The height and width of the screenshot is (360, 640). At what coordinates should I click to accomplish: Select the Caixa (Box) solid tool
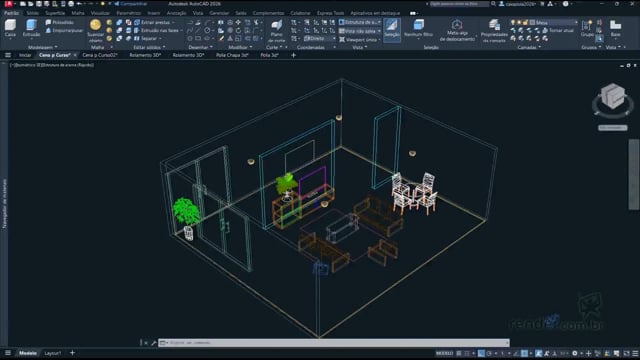pos(10,28)
